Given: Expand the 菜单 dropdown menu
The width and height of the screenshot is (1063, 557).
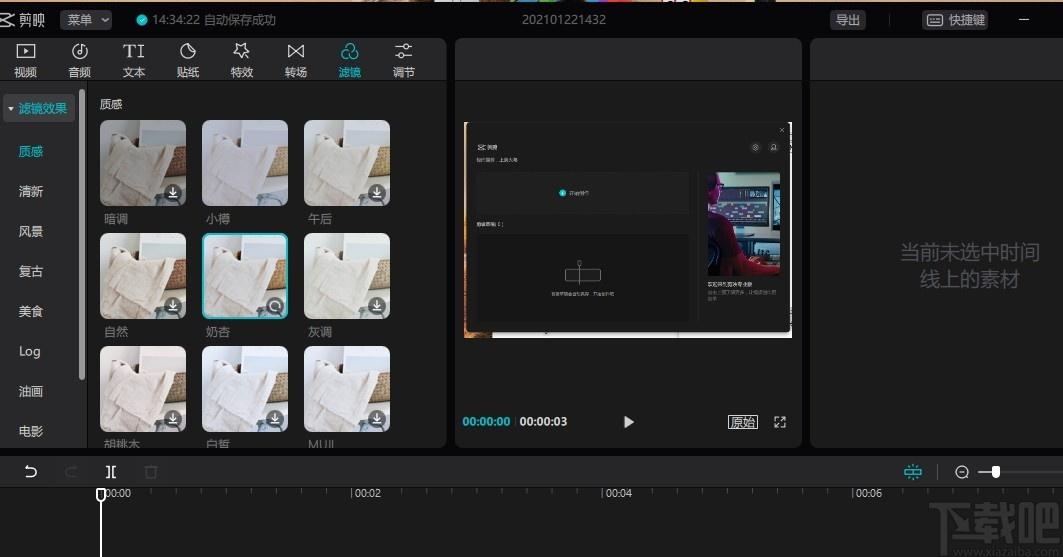Looking at the screenshot, I should (x=86, y=20).
